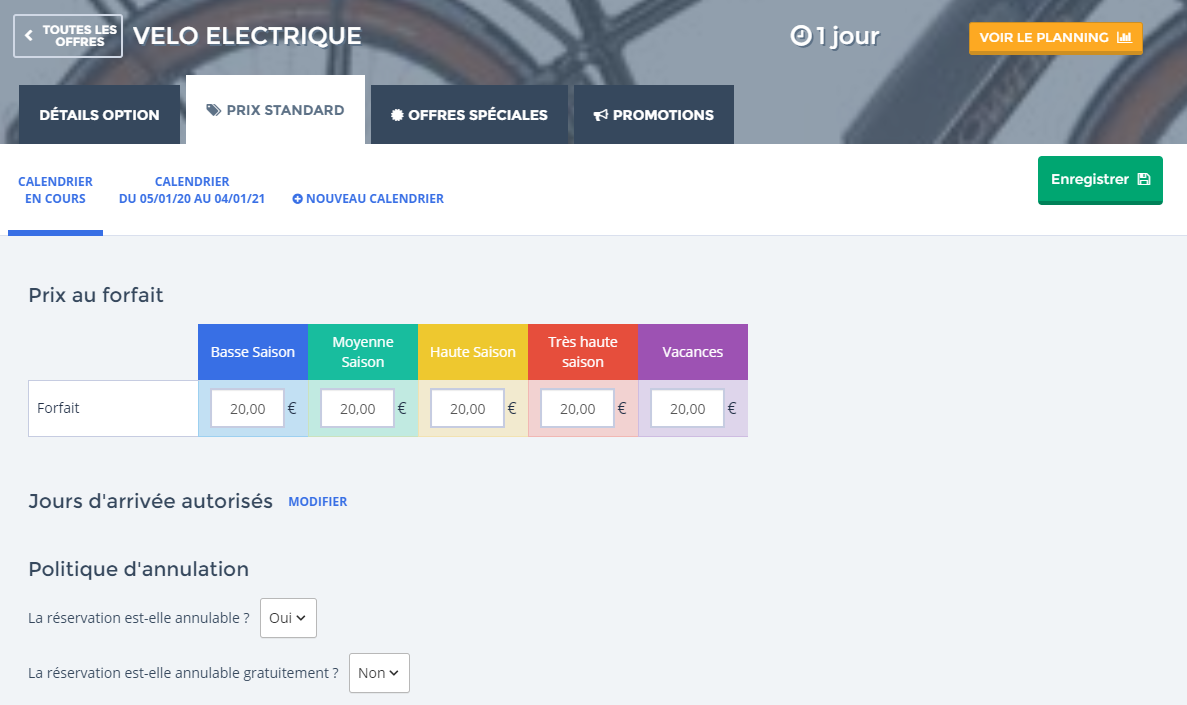The width and height of the screenshot is (1187, 705).
Task: Click the chart icon in Voir le planning
Action: (x=1124, y=38)
